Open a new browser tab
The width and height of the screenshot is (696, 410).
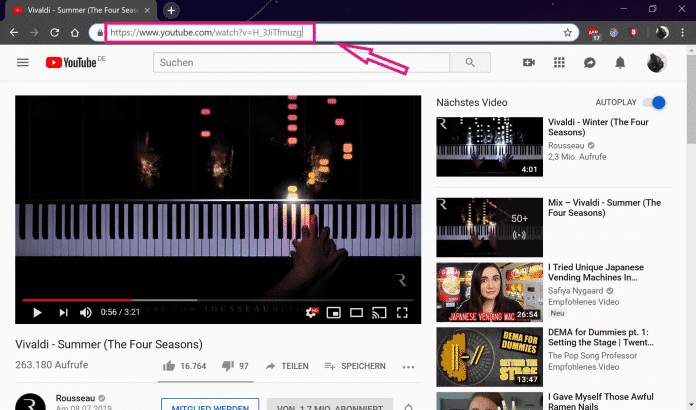point(171,10)
